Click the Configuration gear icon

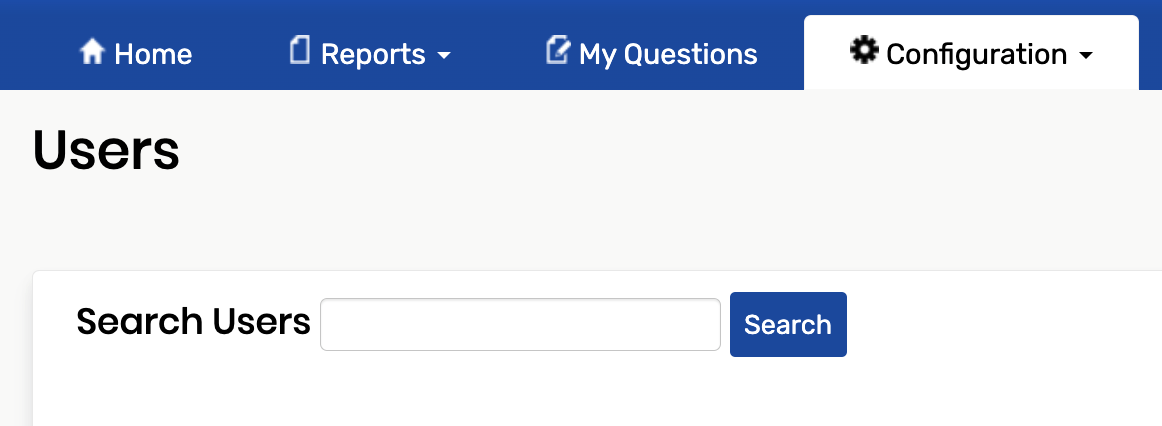862,50
